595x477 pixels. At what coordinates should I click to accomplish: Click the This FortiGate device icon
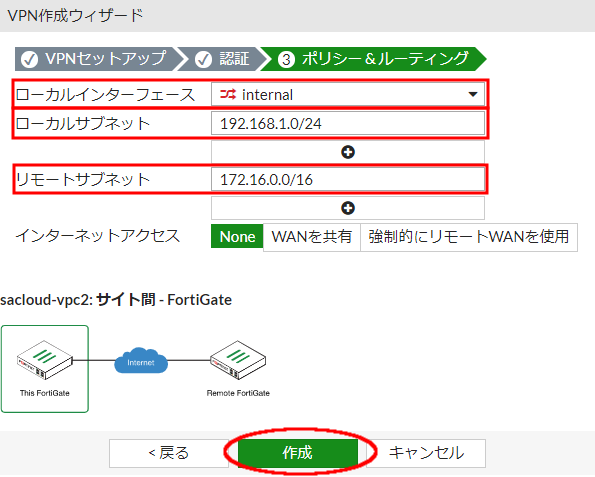click(45, 360)
